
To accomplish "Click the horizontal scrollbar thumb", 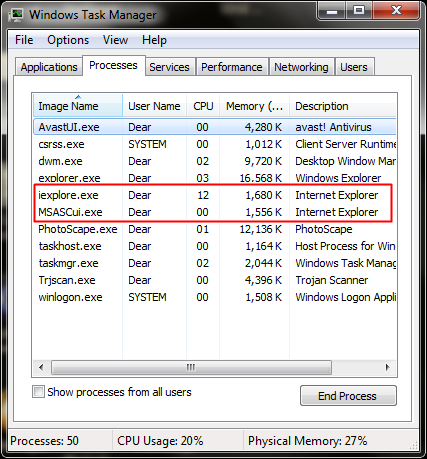I will [x=191, y=367].
